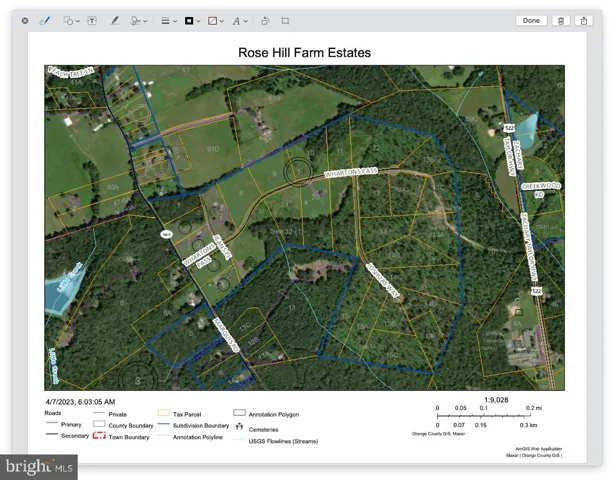
Task: Open the line thickness style menu
Action: tap(169, 20)
